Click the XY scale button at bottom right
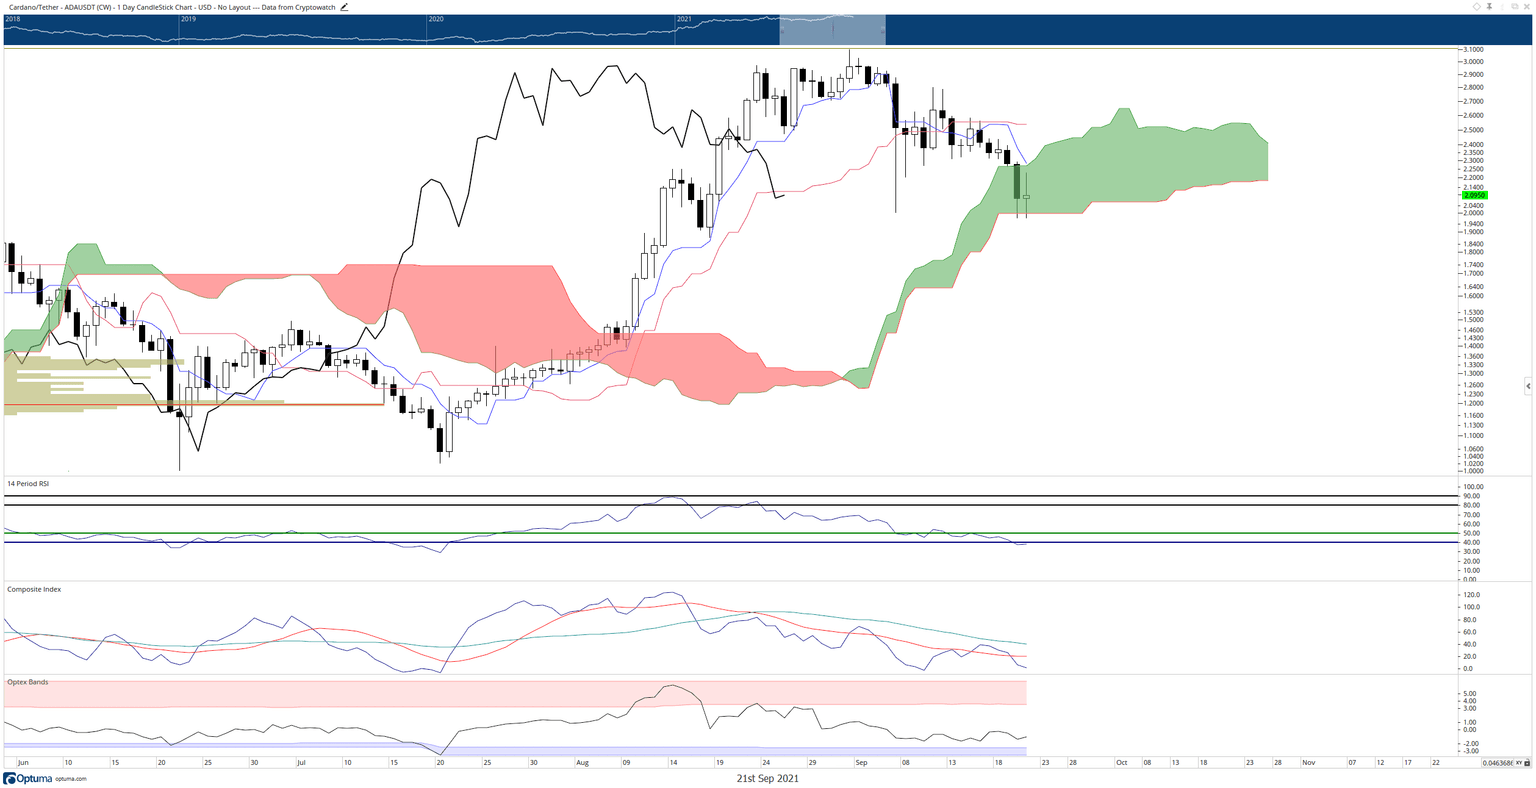The image size is (1536, 788). pos(1517,763)
